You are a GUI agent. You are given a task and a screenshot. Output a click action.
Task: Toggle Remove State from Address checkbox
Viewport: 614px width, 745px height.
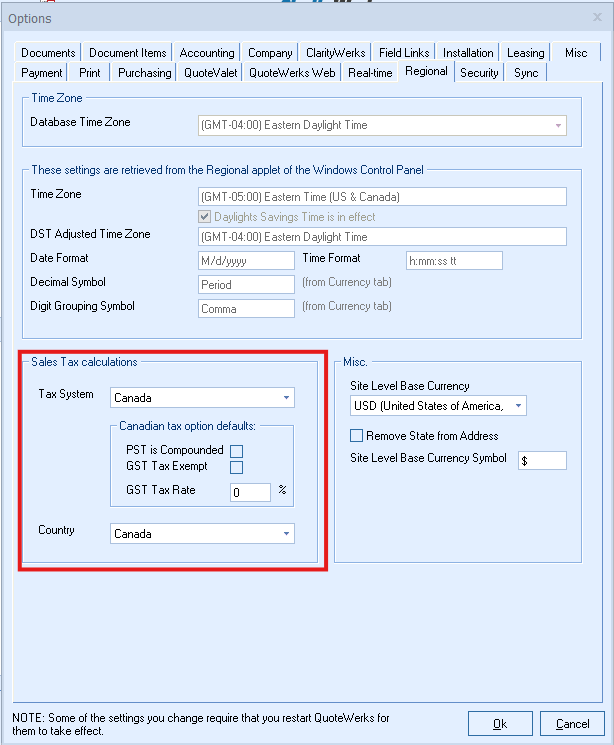click(356, 436)
